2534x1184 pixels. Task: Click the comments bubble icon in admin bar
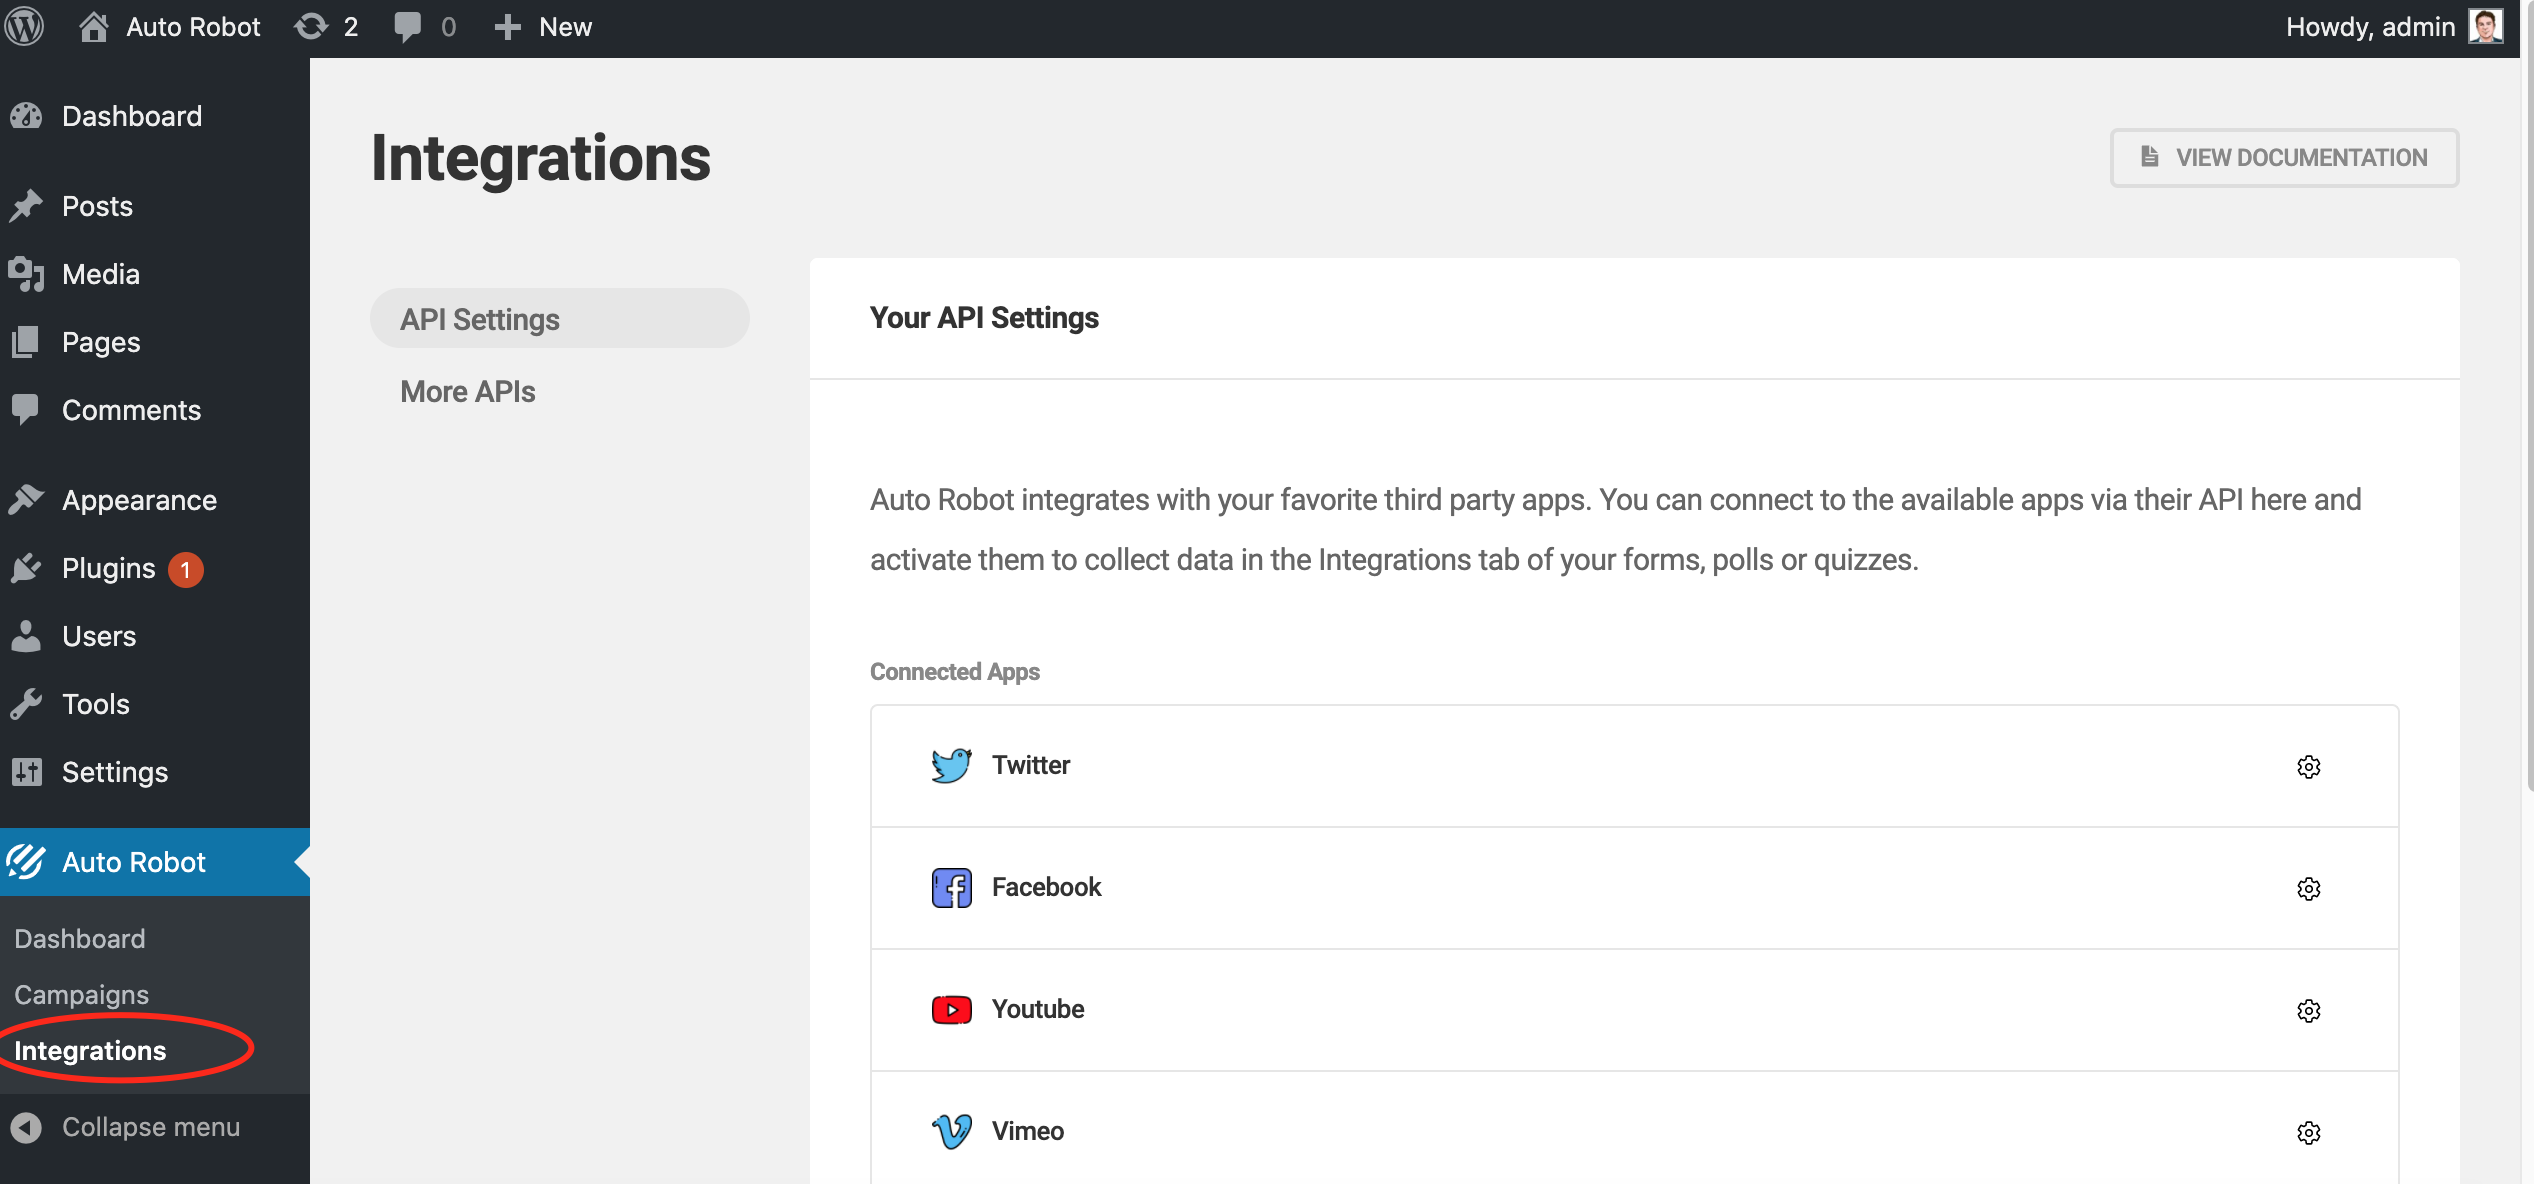point(408,27)
